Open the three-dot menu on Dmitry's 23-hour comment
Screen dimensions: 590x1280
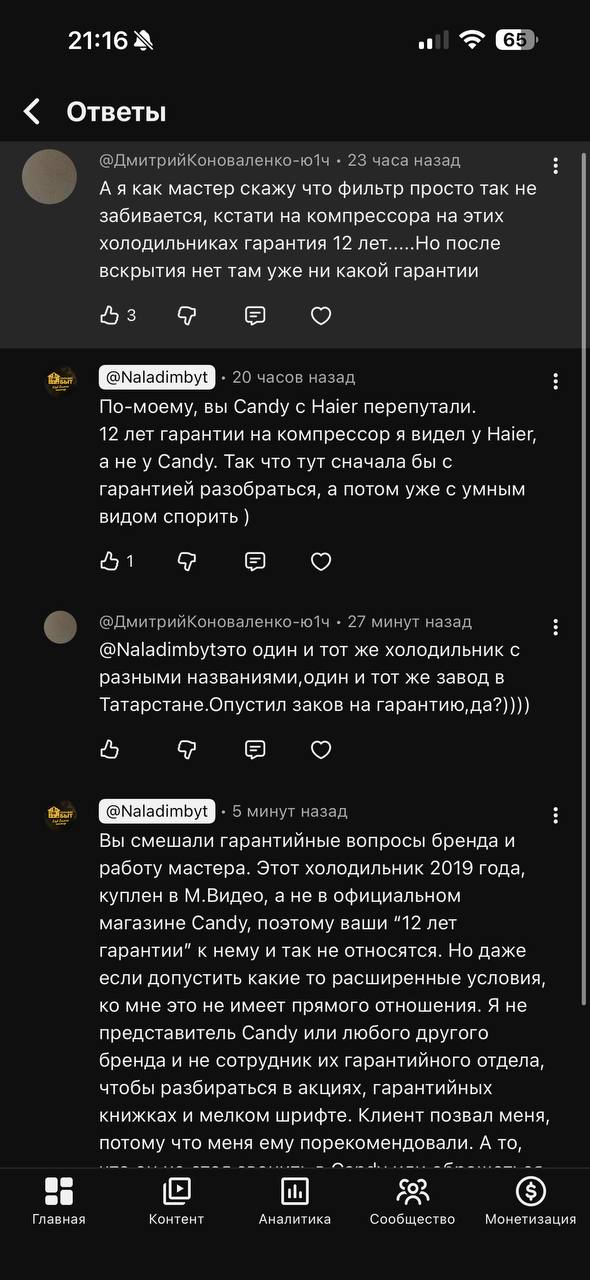556,167
